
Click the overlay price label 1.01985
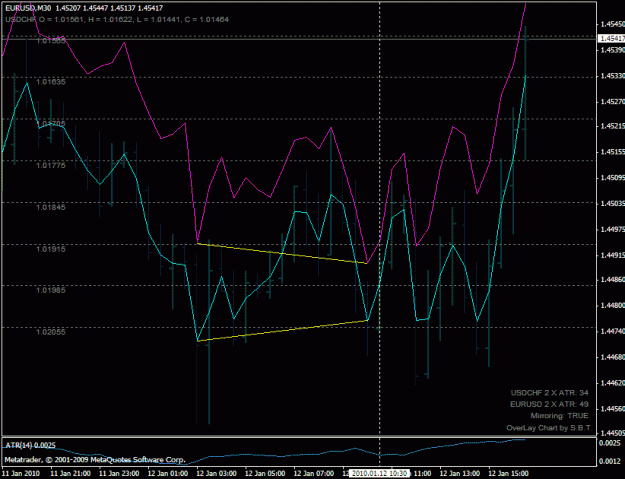[x=51, y=290]
